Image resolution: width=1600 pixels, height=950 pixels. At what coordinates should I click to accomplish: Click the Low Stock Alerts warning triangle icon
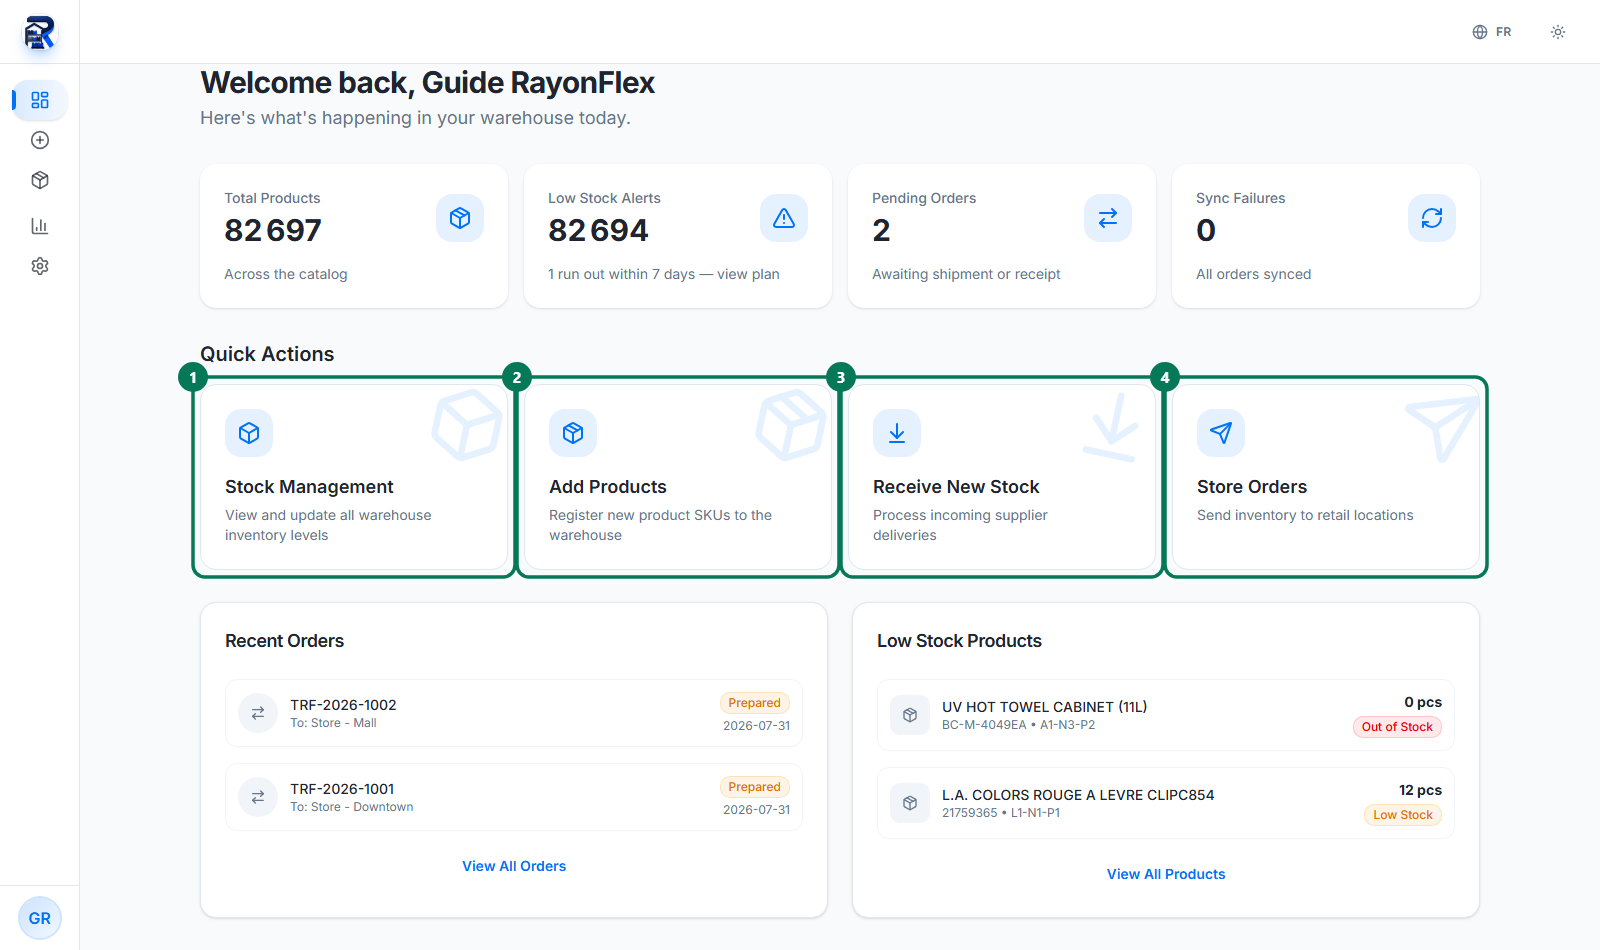click(x=784, y=218)
